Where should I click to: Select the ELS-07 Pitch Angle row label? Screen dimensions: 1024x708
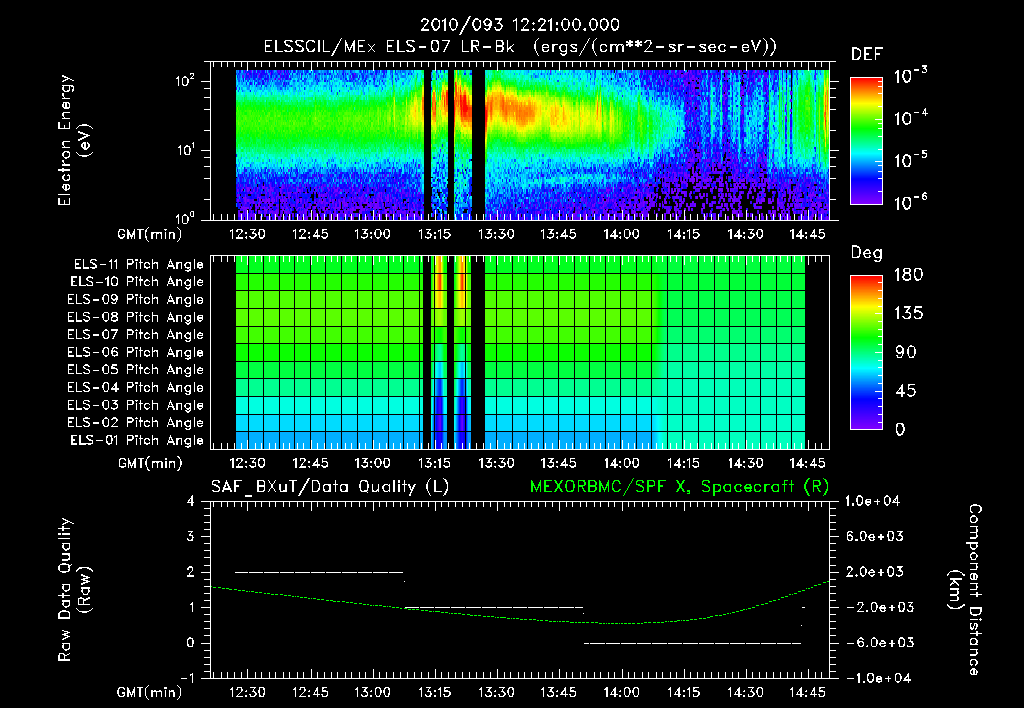(136, 334)
